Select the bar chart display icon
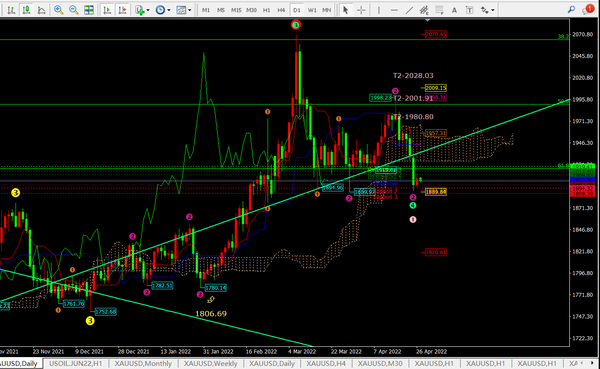The height and width of the screenshot is (369, 600). click(11, 10)
